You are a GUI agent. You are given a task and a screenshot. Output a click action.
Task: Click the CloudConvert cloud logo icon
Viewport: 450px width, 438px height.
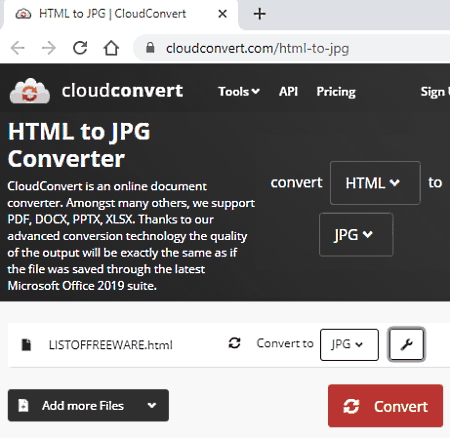tap(30, 91)
